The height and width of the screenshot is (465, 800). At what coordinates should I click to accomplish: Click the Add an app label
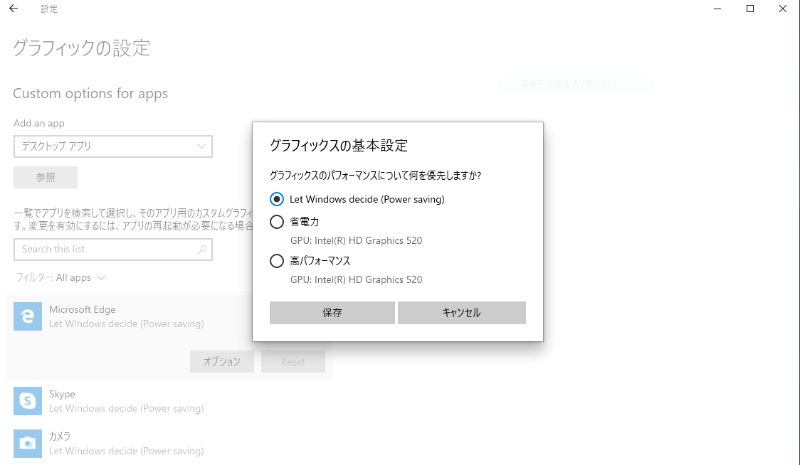point(39,123)
